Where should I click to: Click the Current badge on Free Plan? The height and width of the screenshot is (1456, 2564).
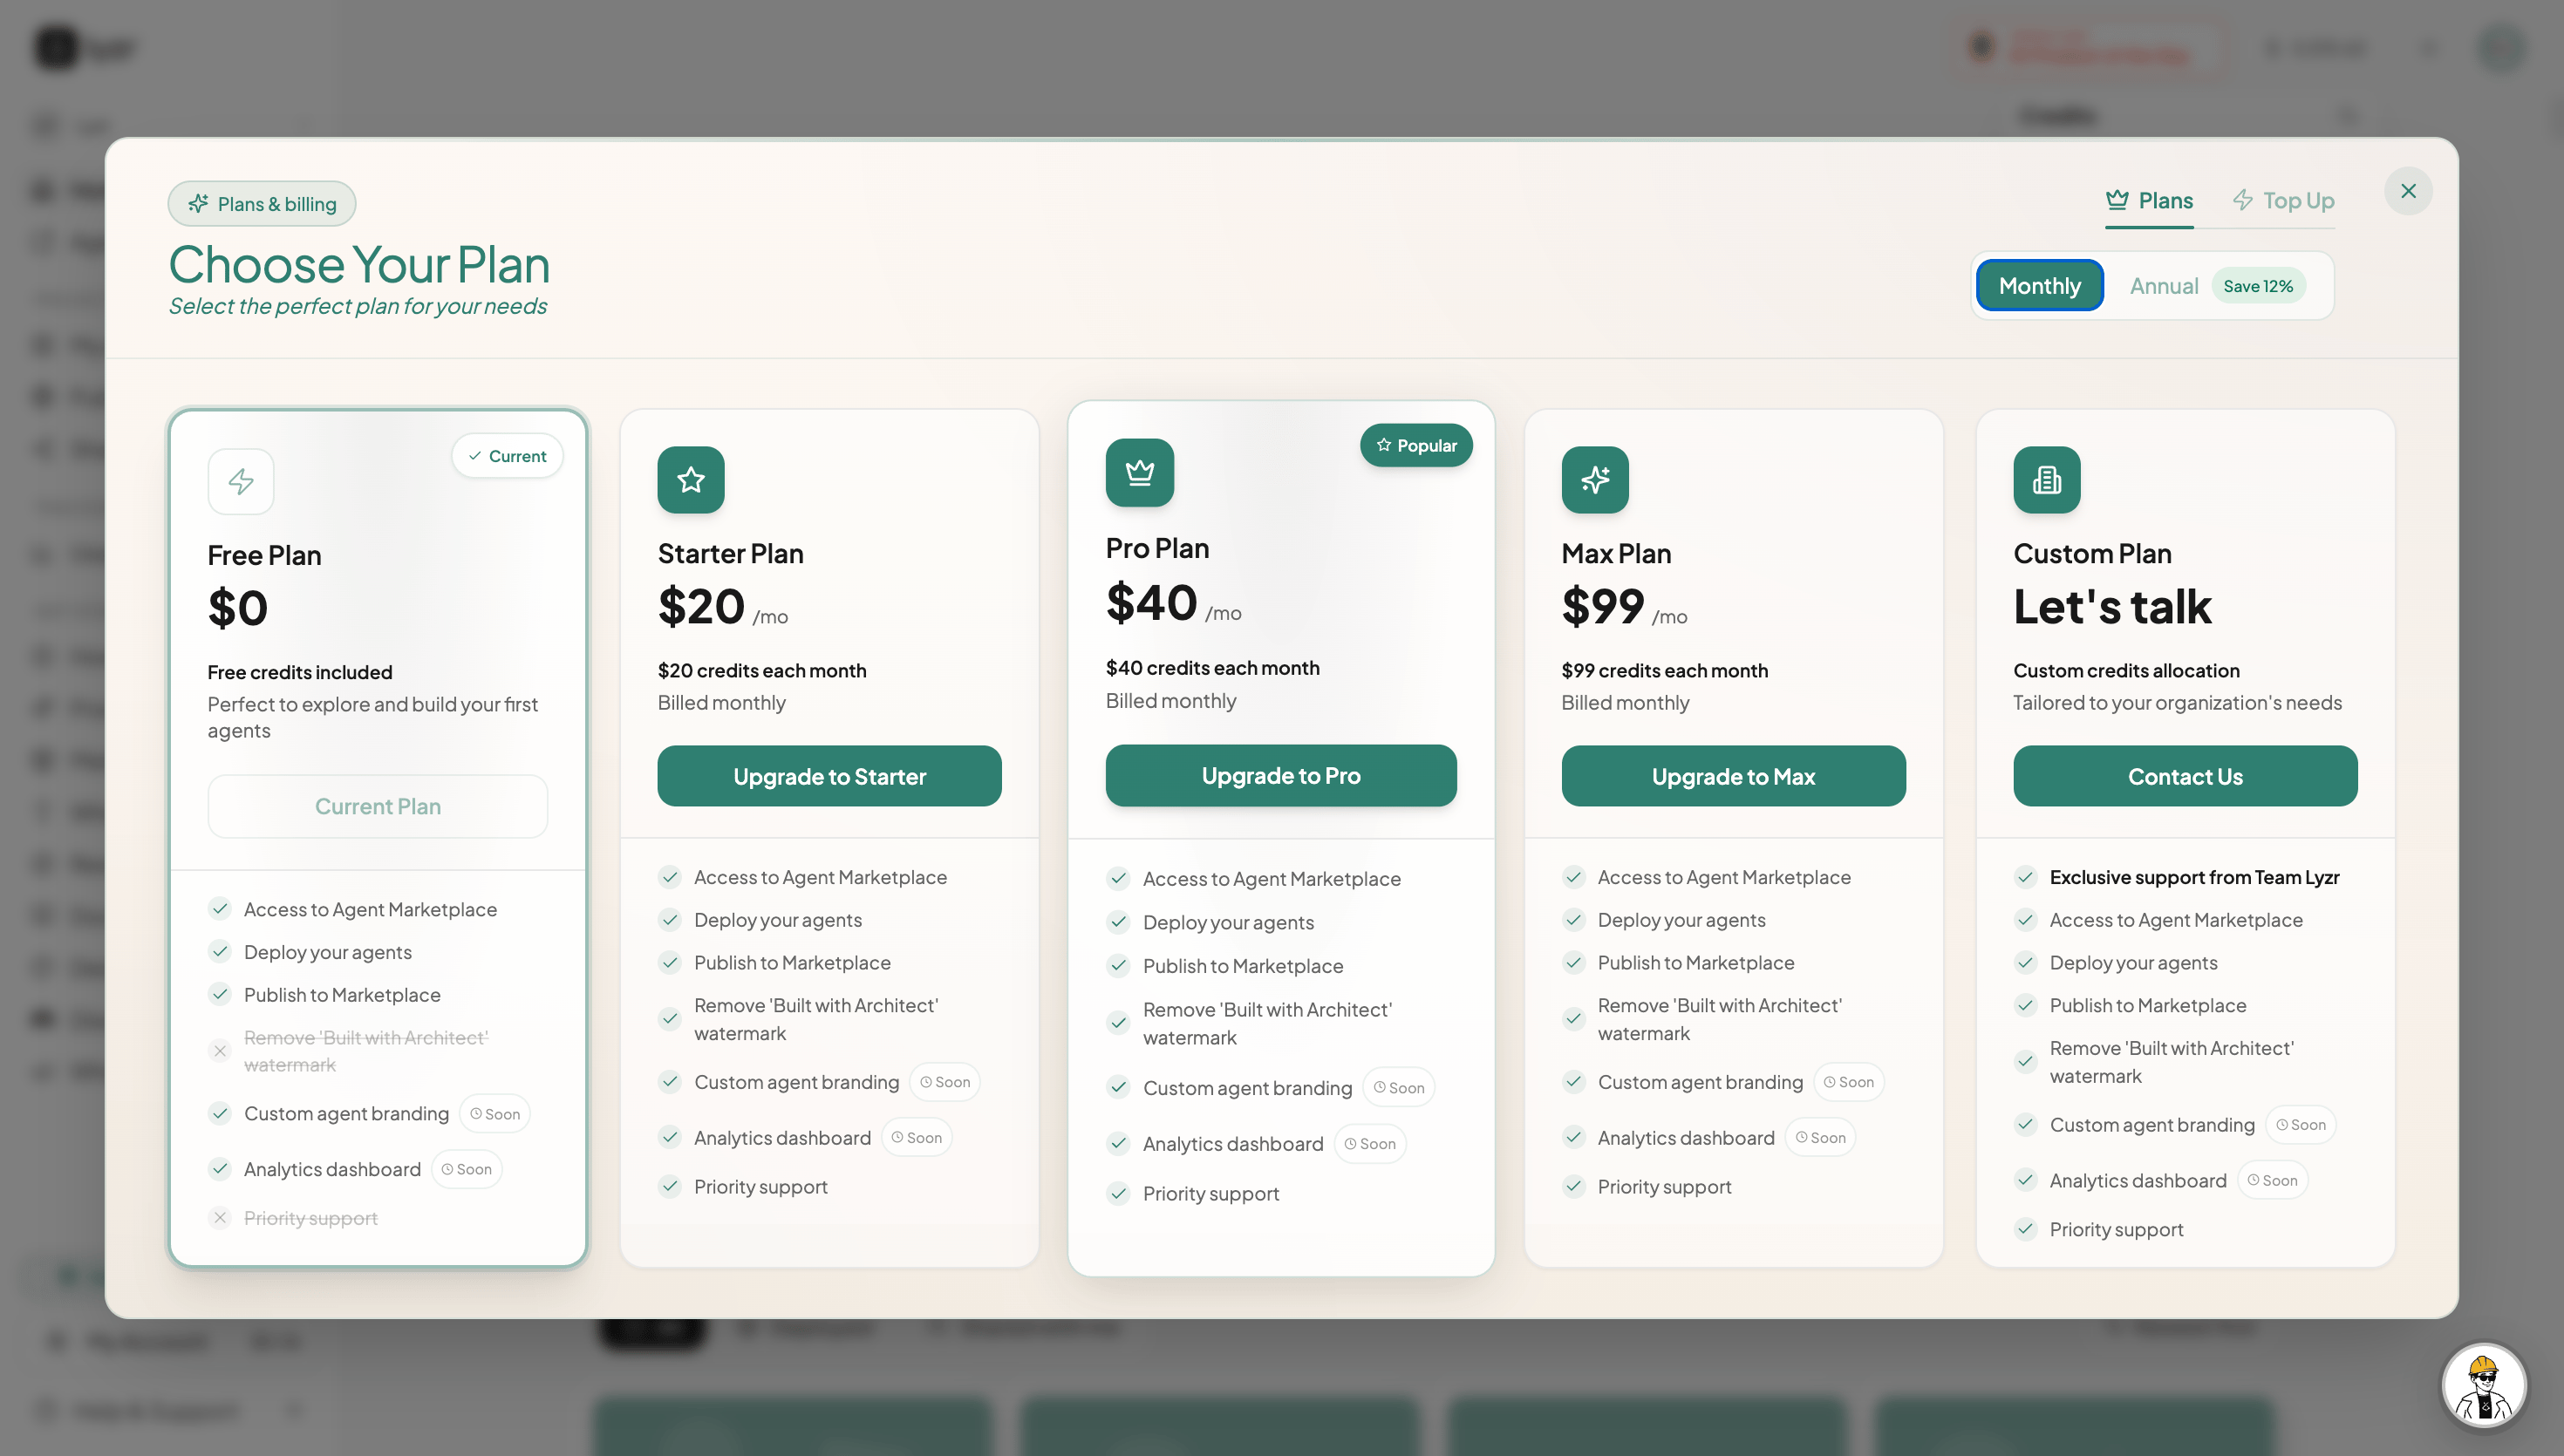pyautogui.click(x=507, y=456)
